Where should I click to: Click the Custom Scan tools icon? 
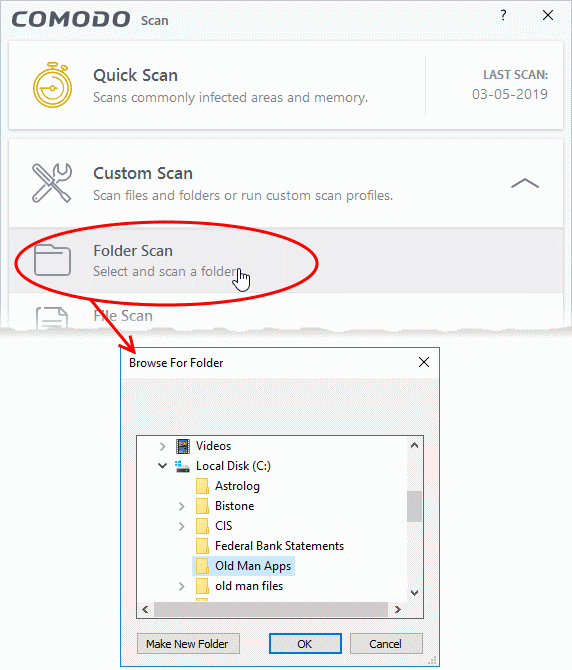click(x=52, y=183)
